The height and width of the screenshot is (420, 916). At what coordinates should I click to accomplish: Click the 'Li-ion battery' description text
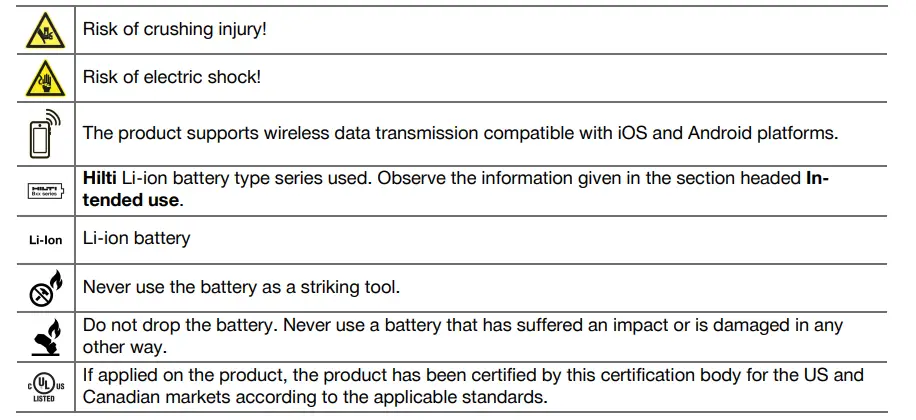[x=136, y=239]
